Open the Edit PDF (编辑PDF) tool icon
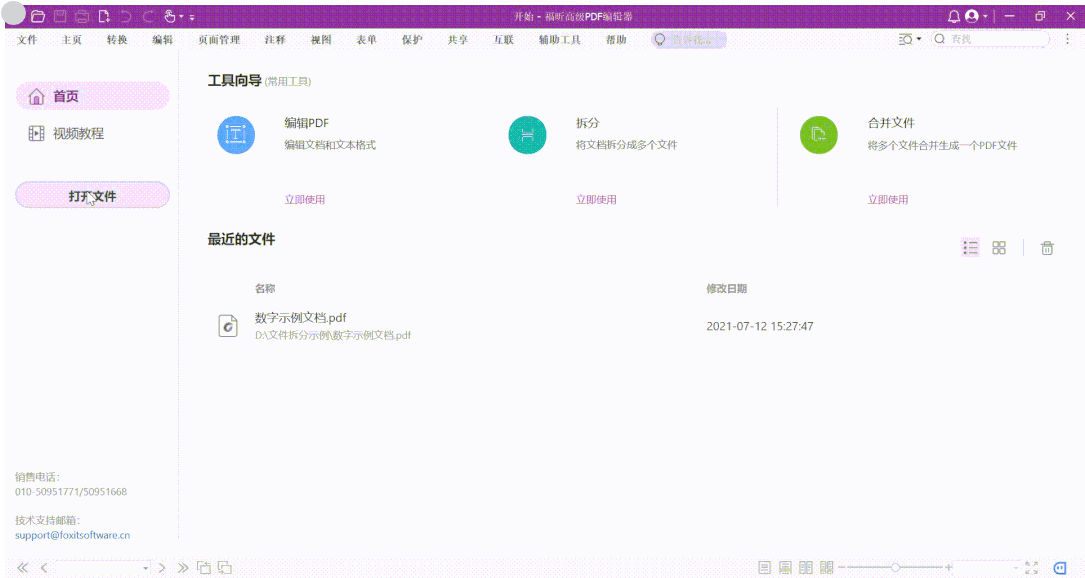The width and height of the screenshot is (1085, 578). [236, 134]
